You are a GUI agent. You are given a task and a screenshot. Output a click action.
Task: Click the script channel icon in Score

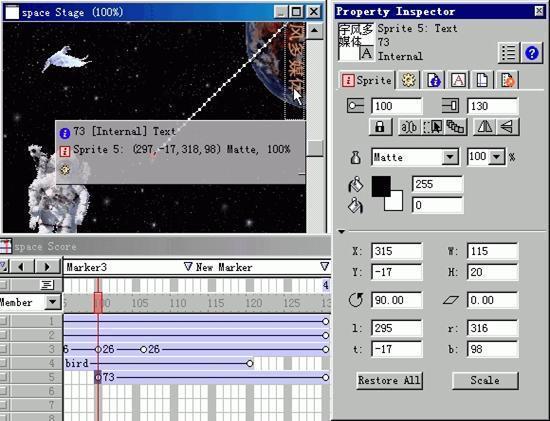coord(47,285)
